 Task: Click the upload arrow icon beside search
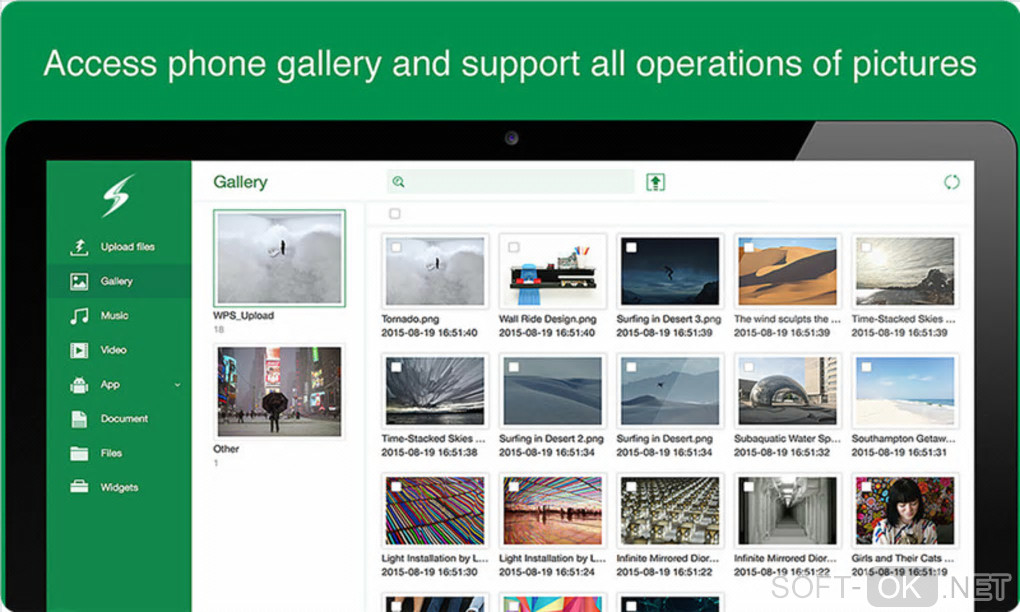(655, 182)
